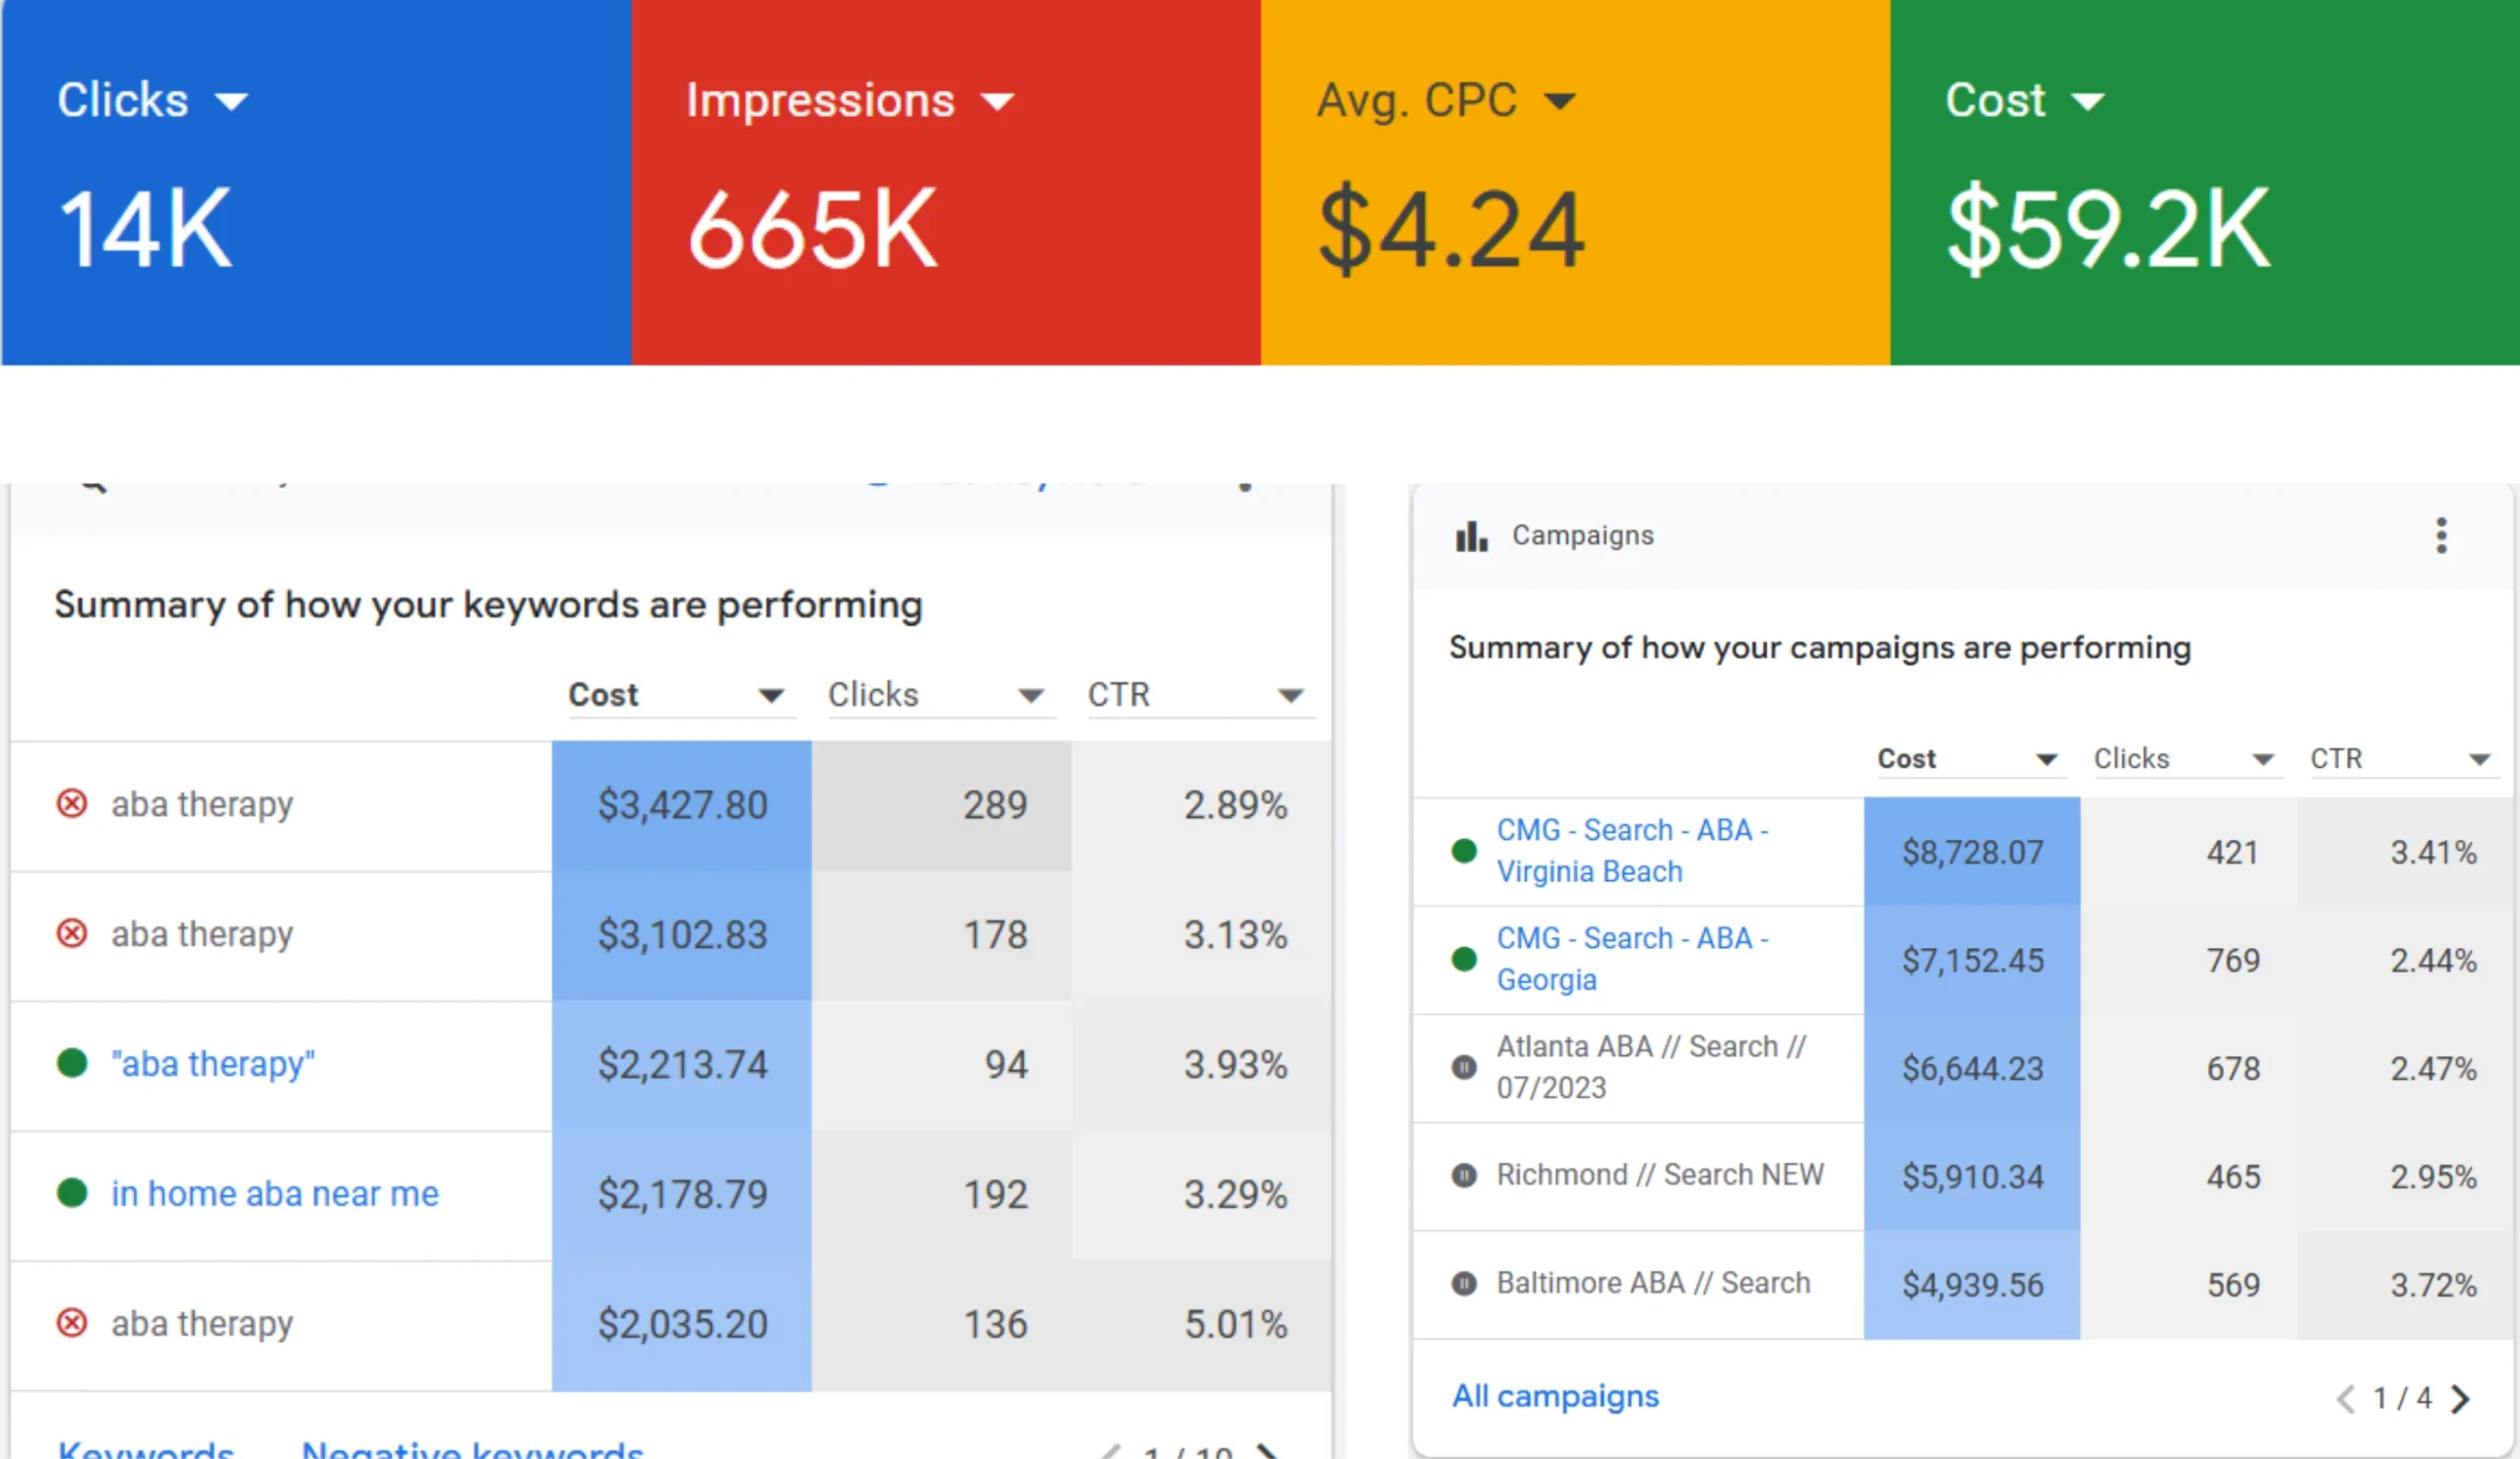Click the Campaigns bar chart icon

1471,537
